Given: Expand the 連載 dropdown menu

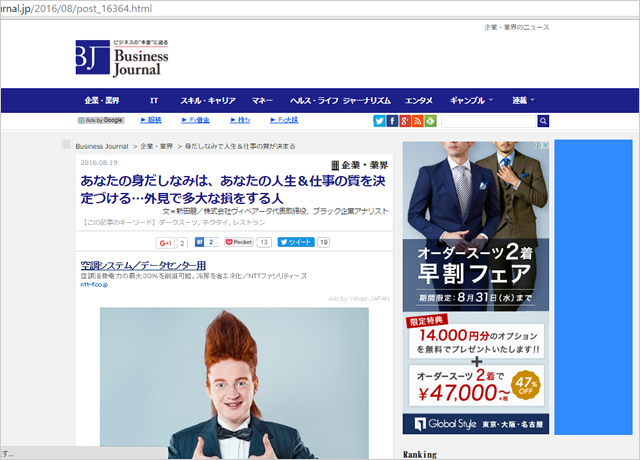Looking at the screenshot, I should 524,101.
